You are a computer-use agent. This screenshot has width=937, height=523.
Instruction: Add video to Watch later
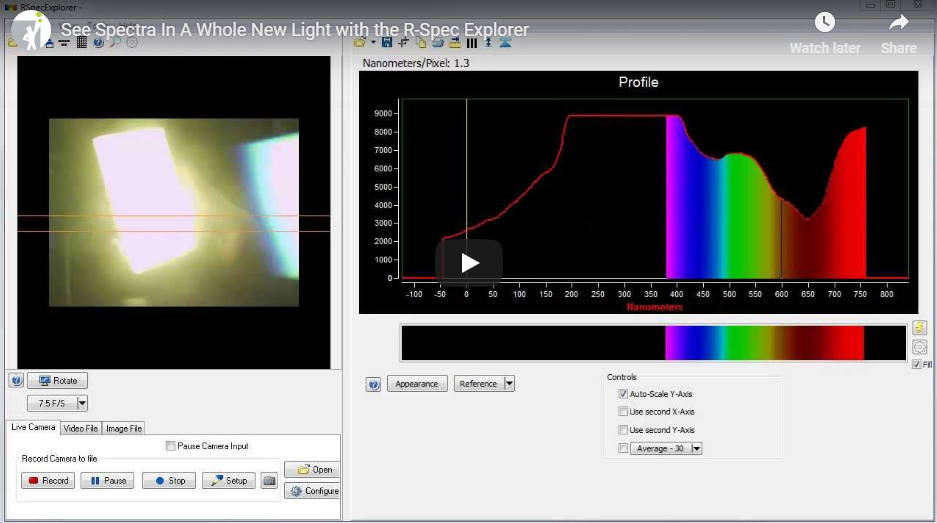tap(825, 33)
